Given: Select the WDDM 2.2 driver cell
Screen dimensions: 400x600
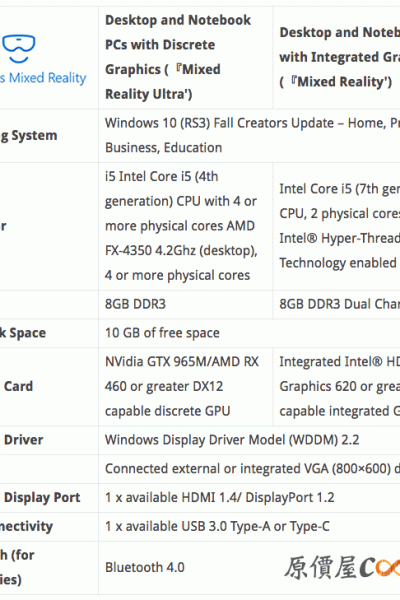Looking at the screenshot, I should (249, 440).
